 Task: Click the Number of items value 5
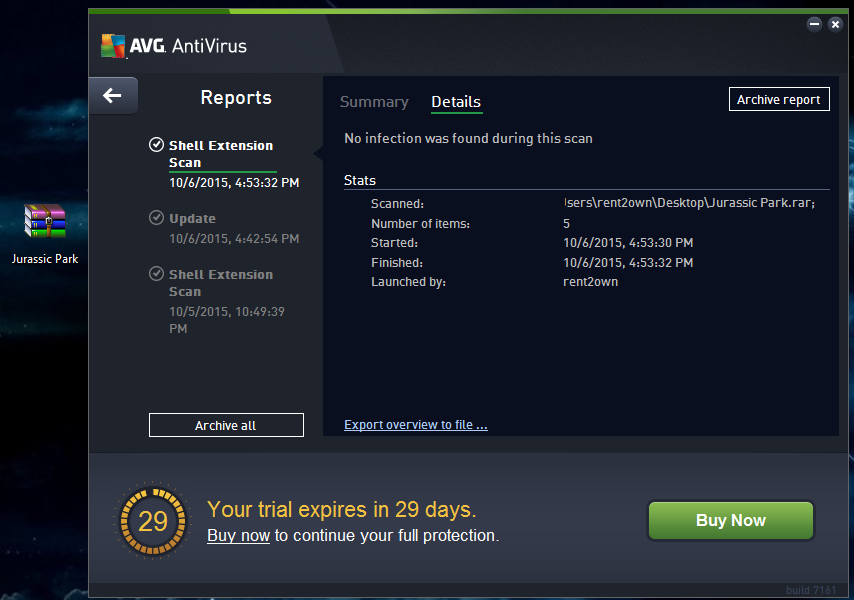[x=566, y=224]
